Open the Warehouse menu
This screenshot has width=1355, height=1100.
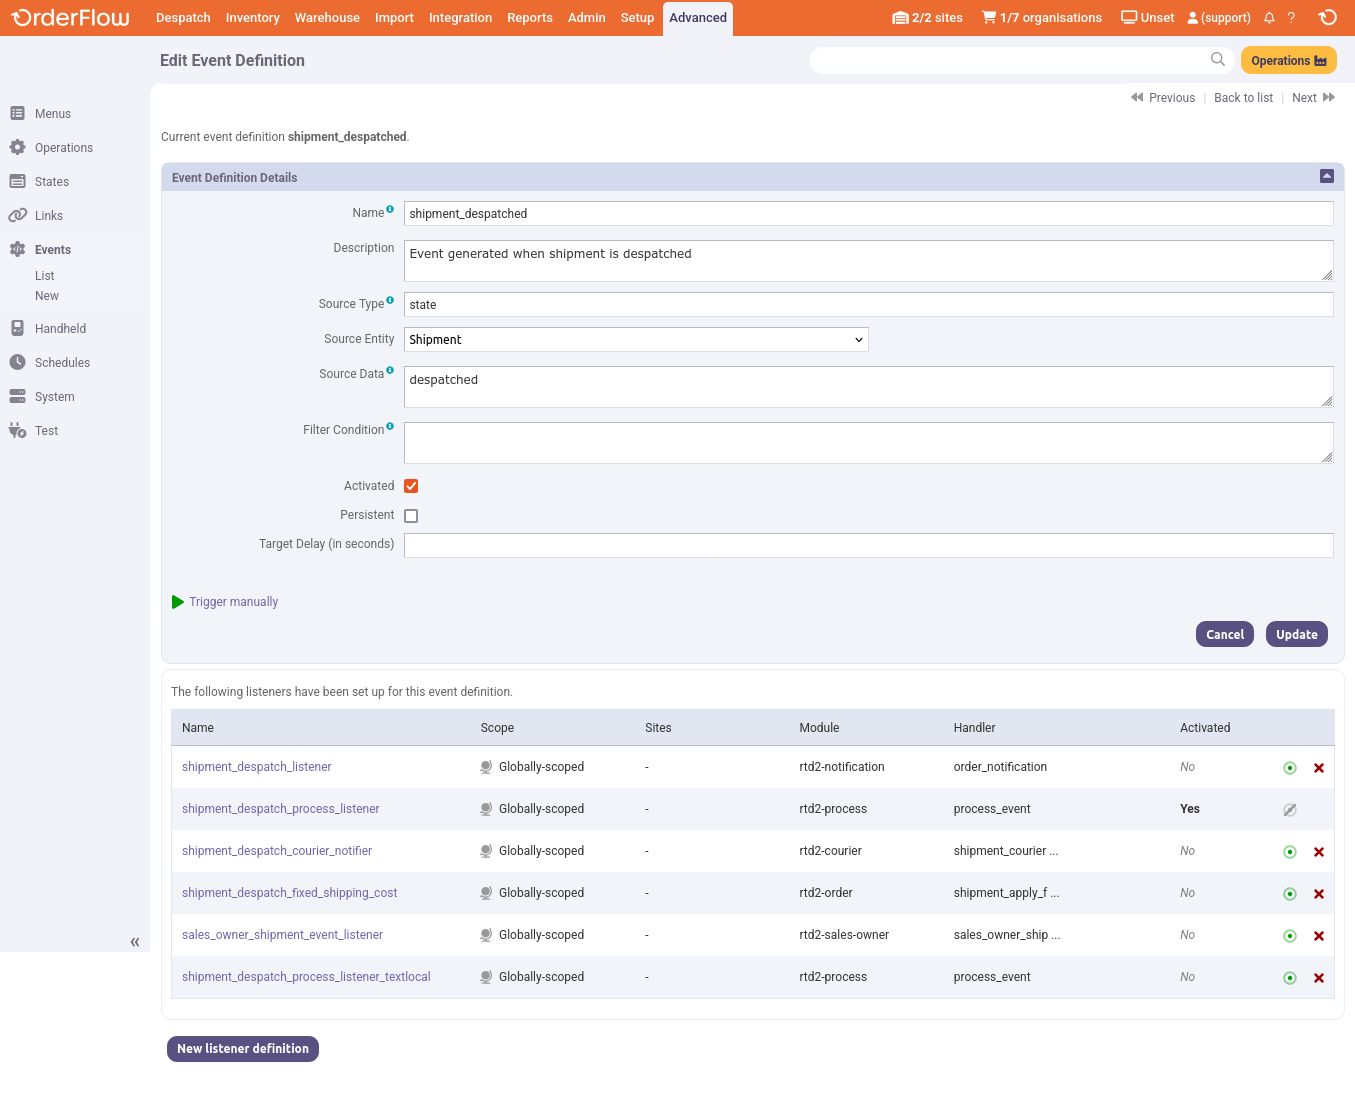(327, 18)
